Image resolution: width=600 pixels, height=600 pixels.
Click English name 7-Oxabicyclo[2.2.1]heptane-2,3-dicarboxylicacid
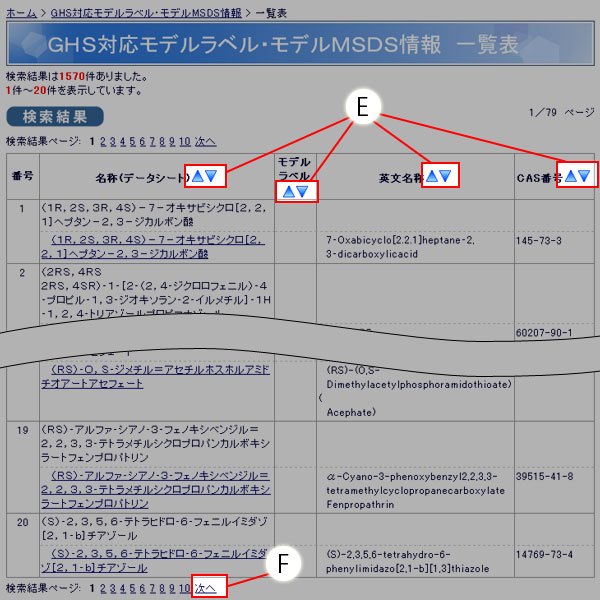400,247
